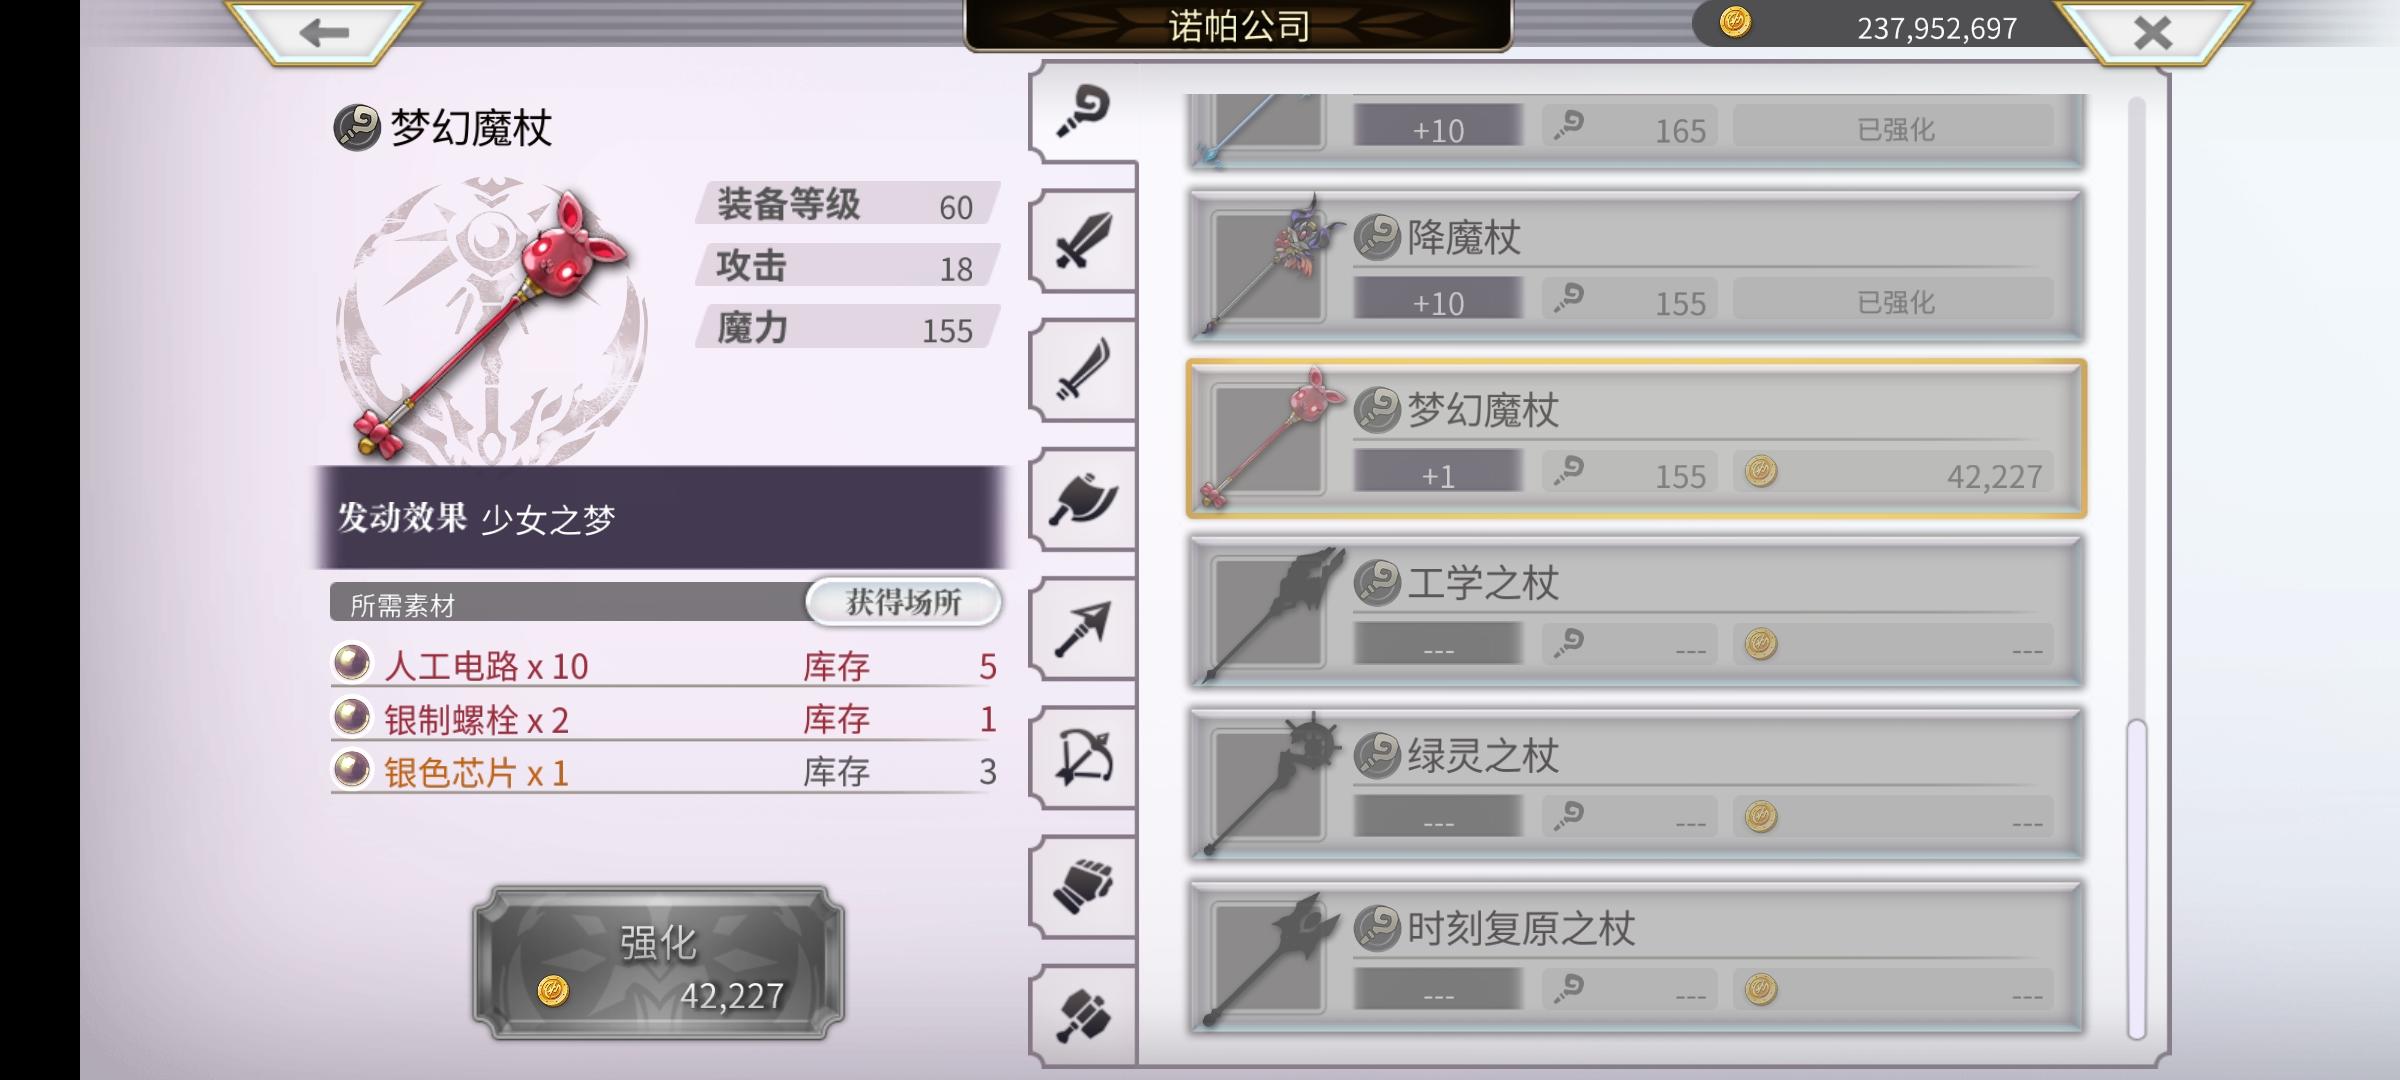Click the 银制螺栓 material row
Image resolution: width=2400 pixels, height=1080 pixels.
coord(664,718)
